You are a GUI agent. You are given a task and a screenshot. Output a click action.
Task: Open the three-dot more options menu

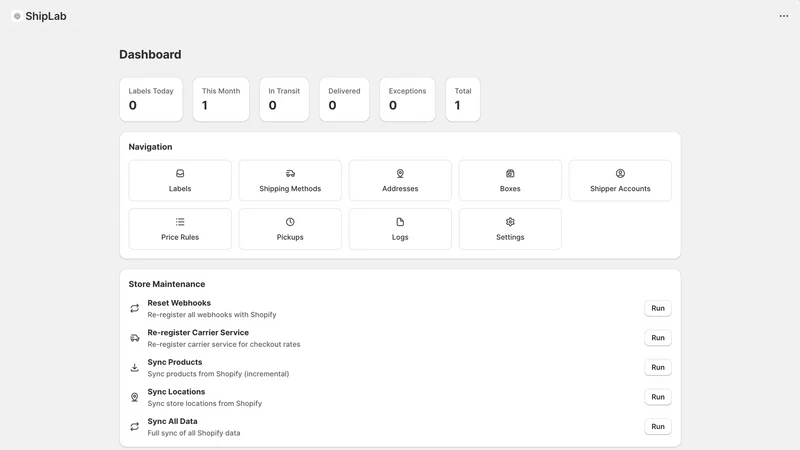coord(784,16)
